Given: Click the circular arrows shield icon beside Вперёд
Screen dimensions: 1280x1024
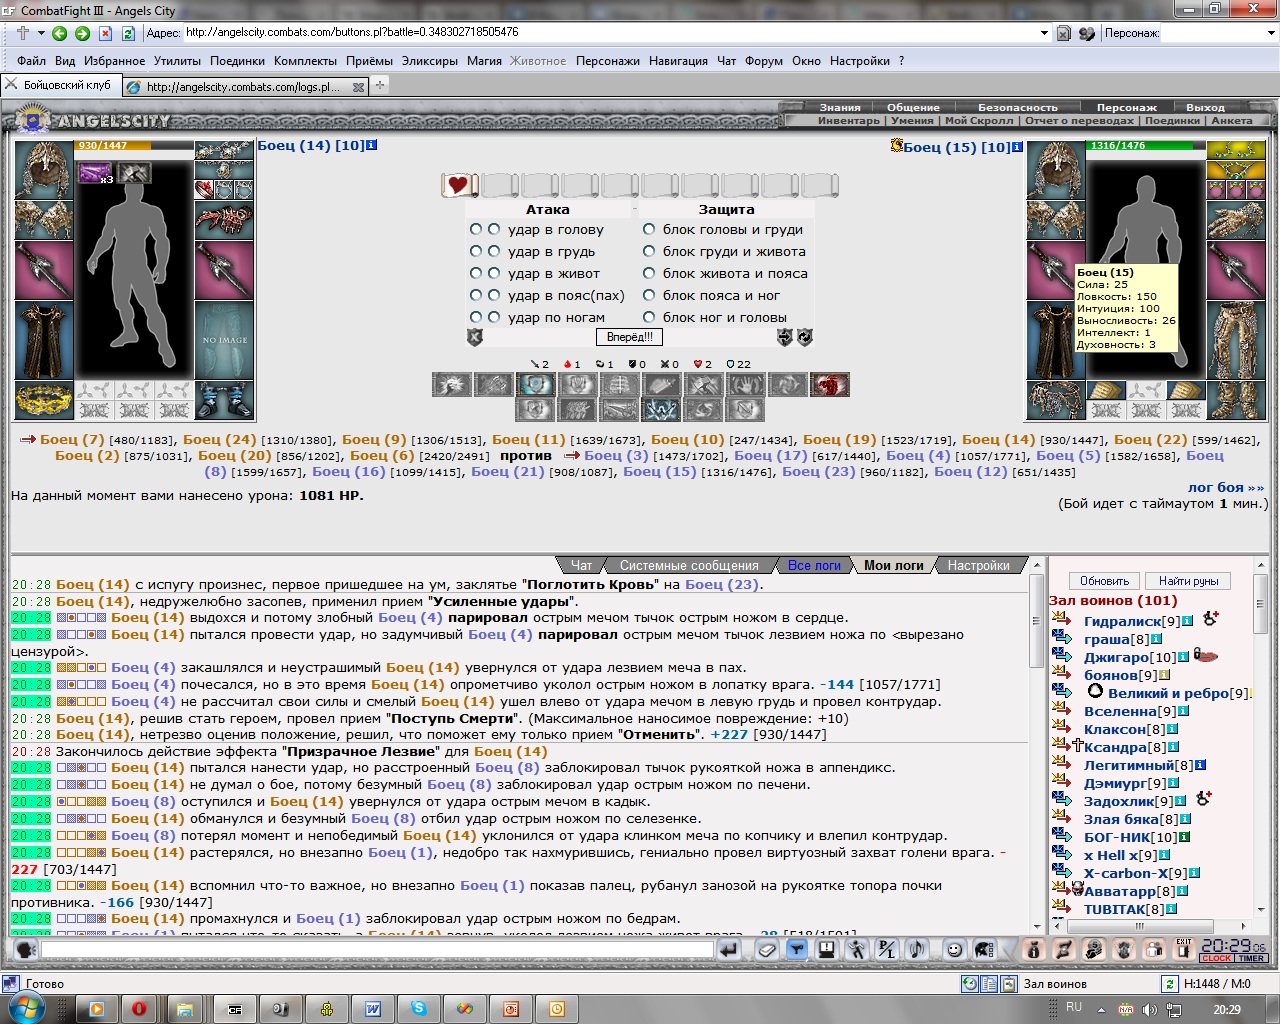Looking at the screenshot, I should (805, 338).
